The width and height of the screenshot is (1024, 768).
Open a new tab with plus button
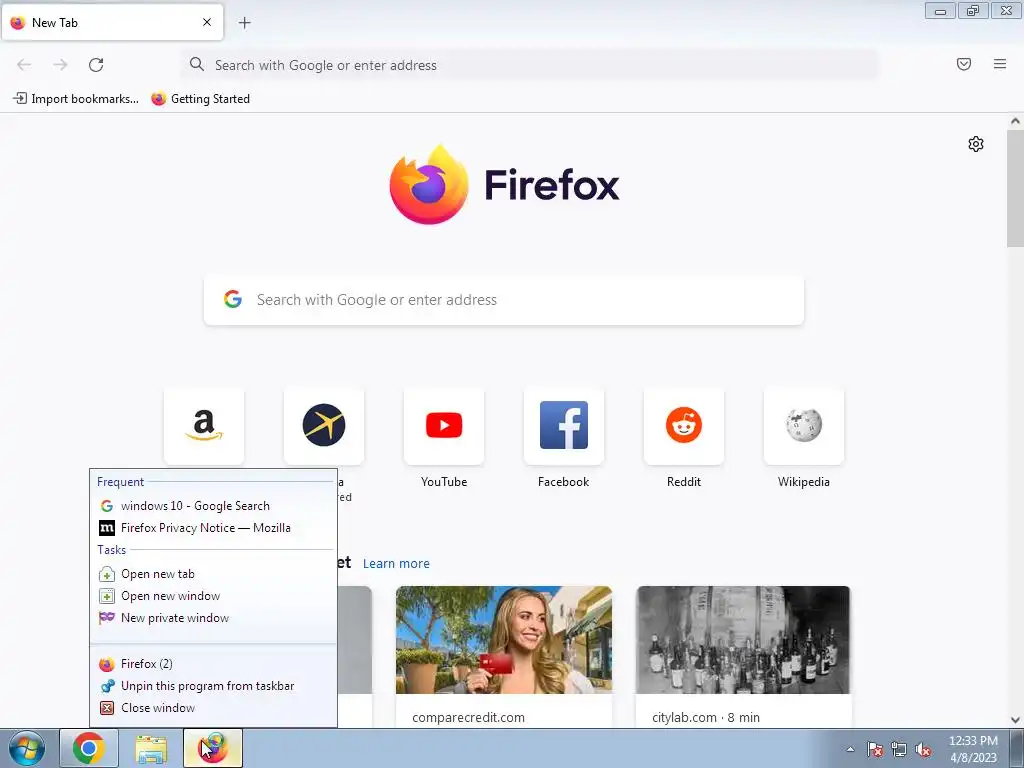[244, 23]
